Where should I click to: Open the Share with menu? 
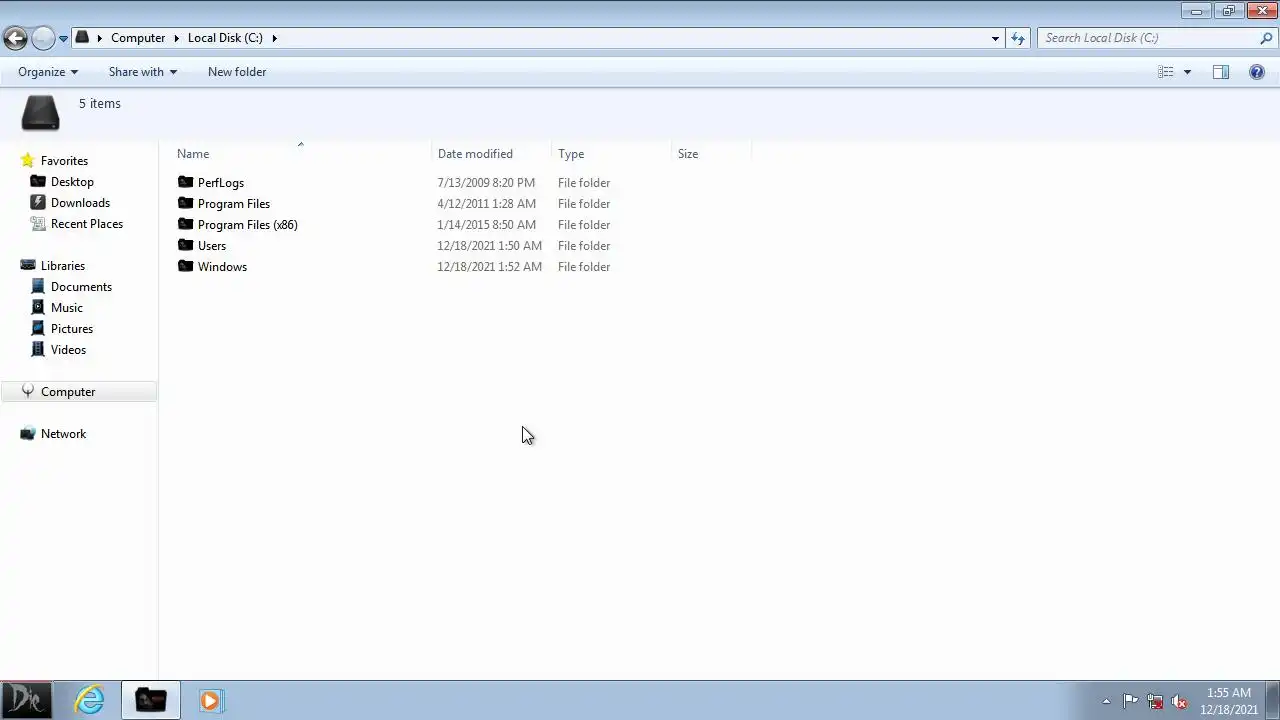(x=143, y=72)
